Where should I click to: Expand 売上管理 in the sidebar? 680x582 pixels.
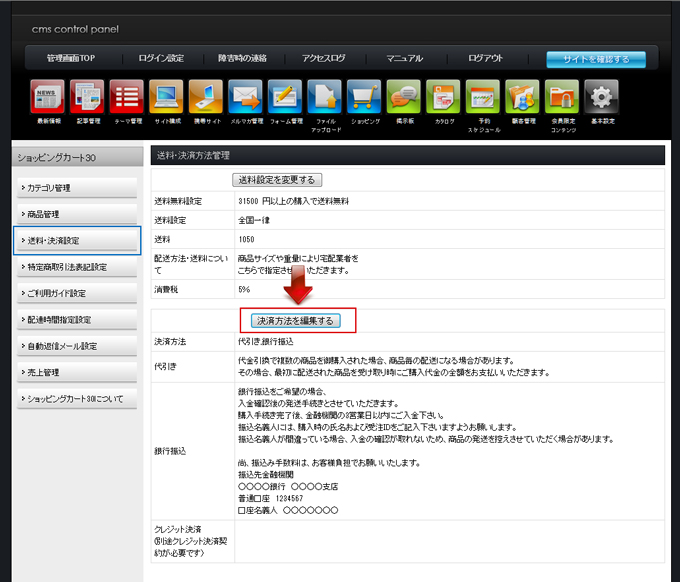coord(77,373)
